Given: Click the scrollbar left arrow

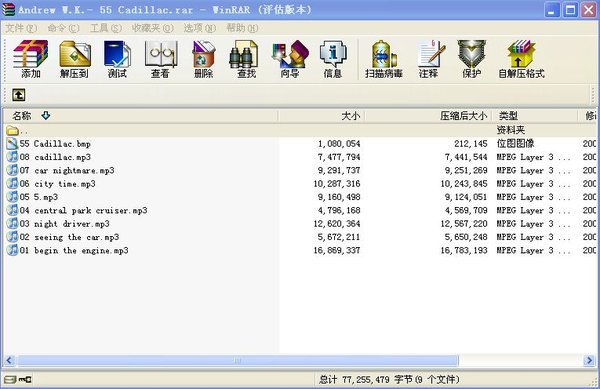Looking at the screenshot, I should pyautogui.click(x=10, y=360).
